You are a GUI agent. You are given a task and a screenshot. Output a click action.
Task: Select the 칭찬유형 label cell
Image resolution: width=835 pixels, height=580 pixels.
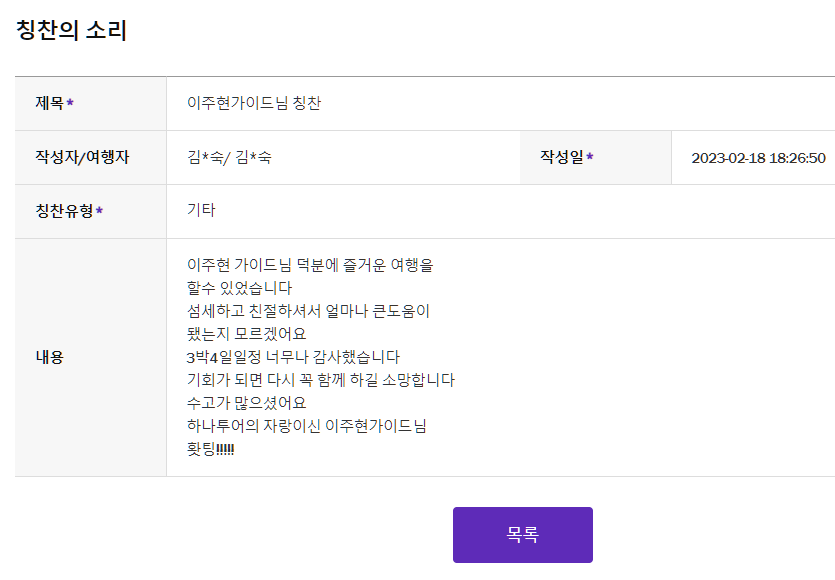point(69,211)
